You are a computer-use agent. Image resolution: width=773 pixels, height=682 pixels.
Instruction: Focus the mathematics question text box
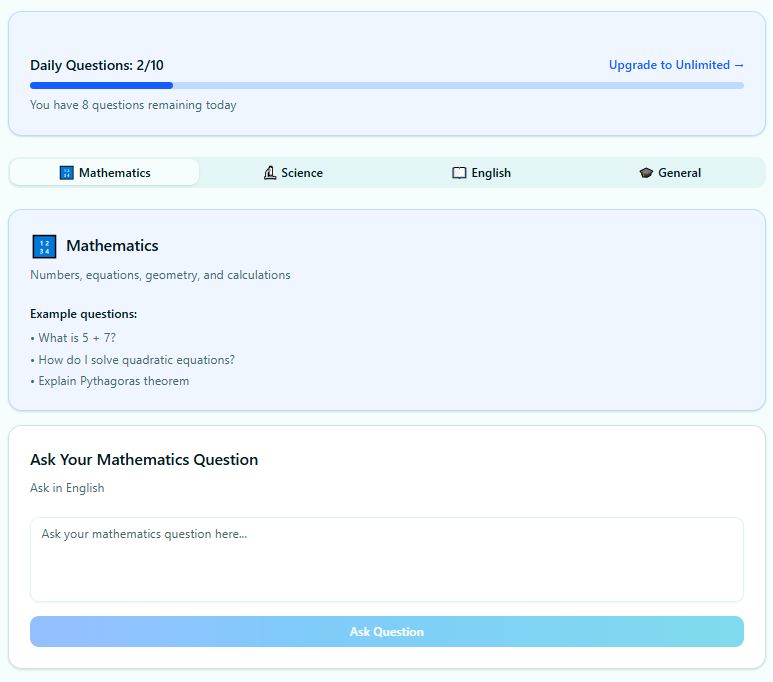coord(386,559)
